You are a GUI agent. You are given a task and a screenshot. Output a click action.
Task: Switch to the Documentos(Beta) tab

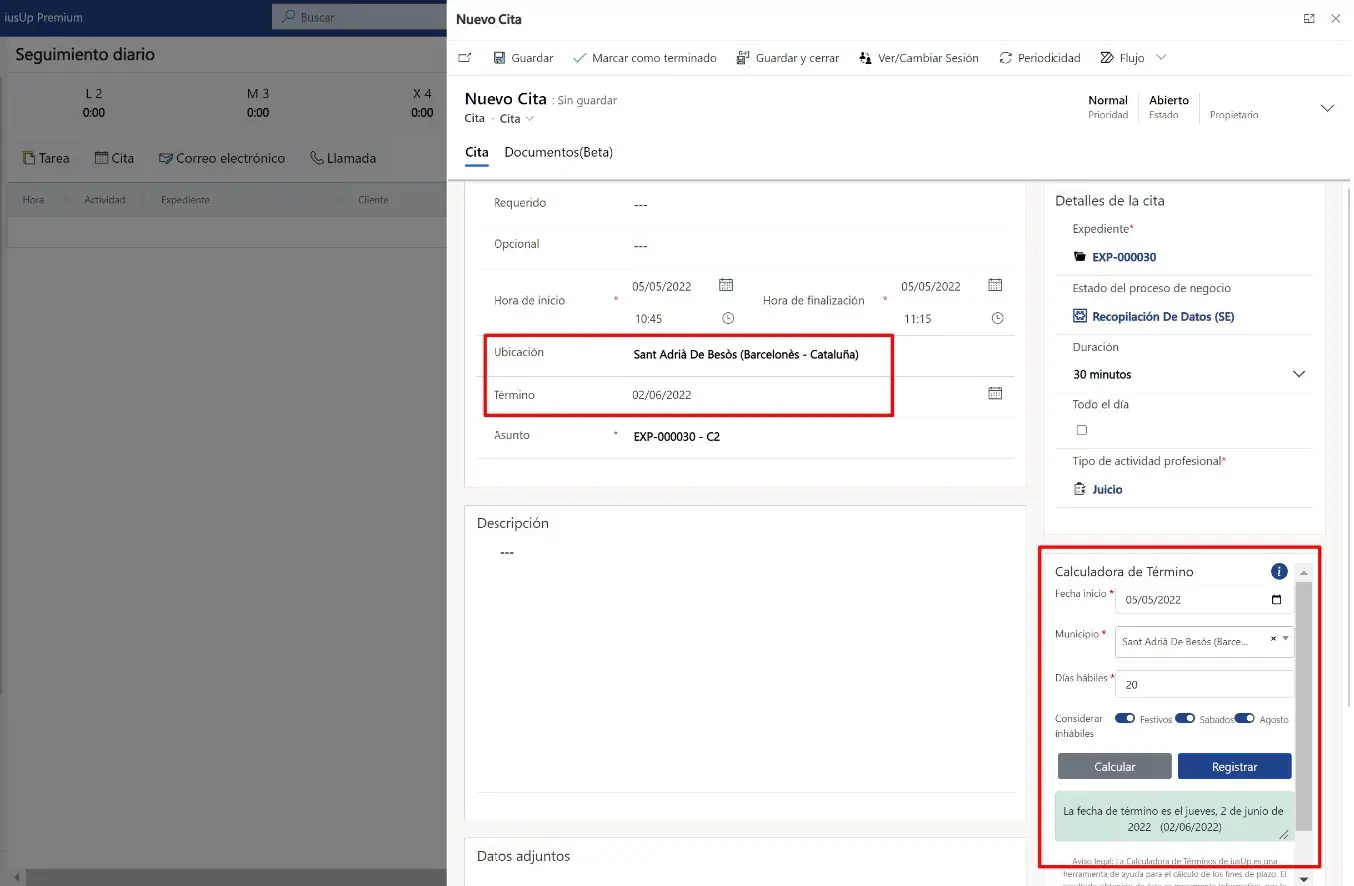[558, 152]
